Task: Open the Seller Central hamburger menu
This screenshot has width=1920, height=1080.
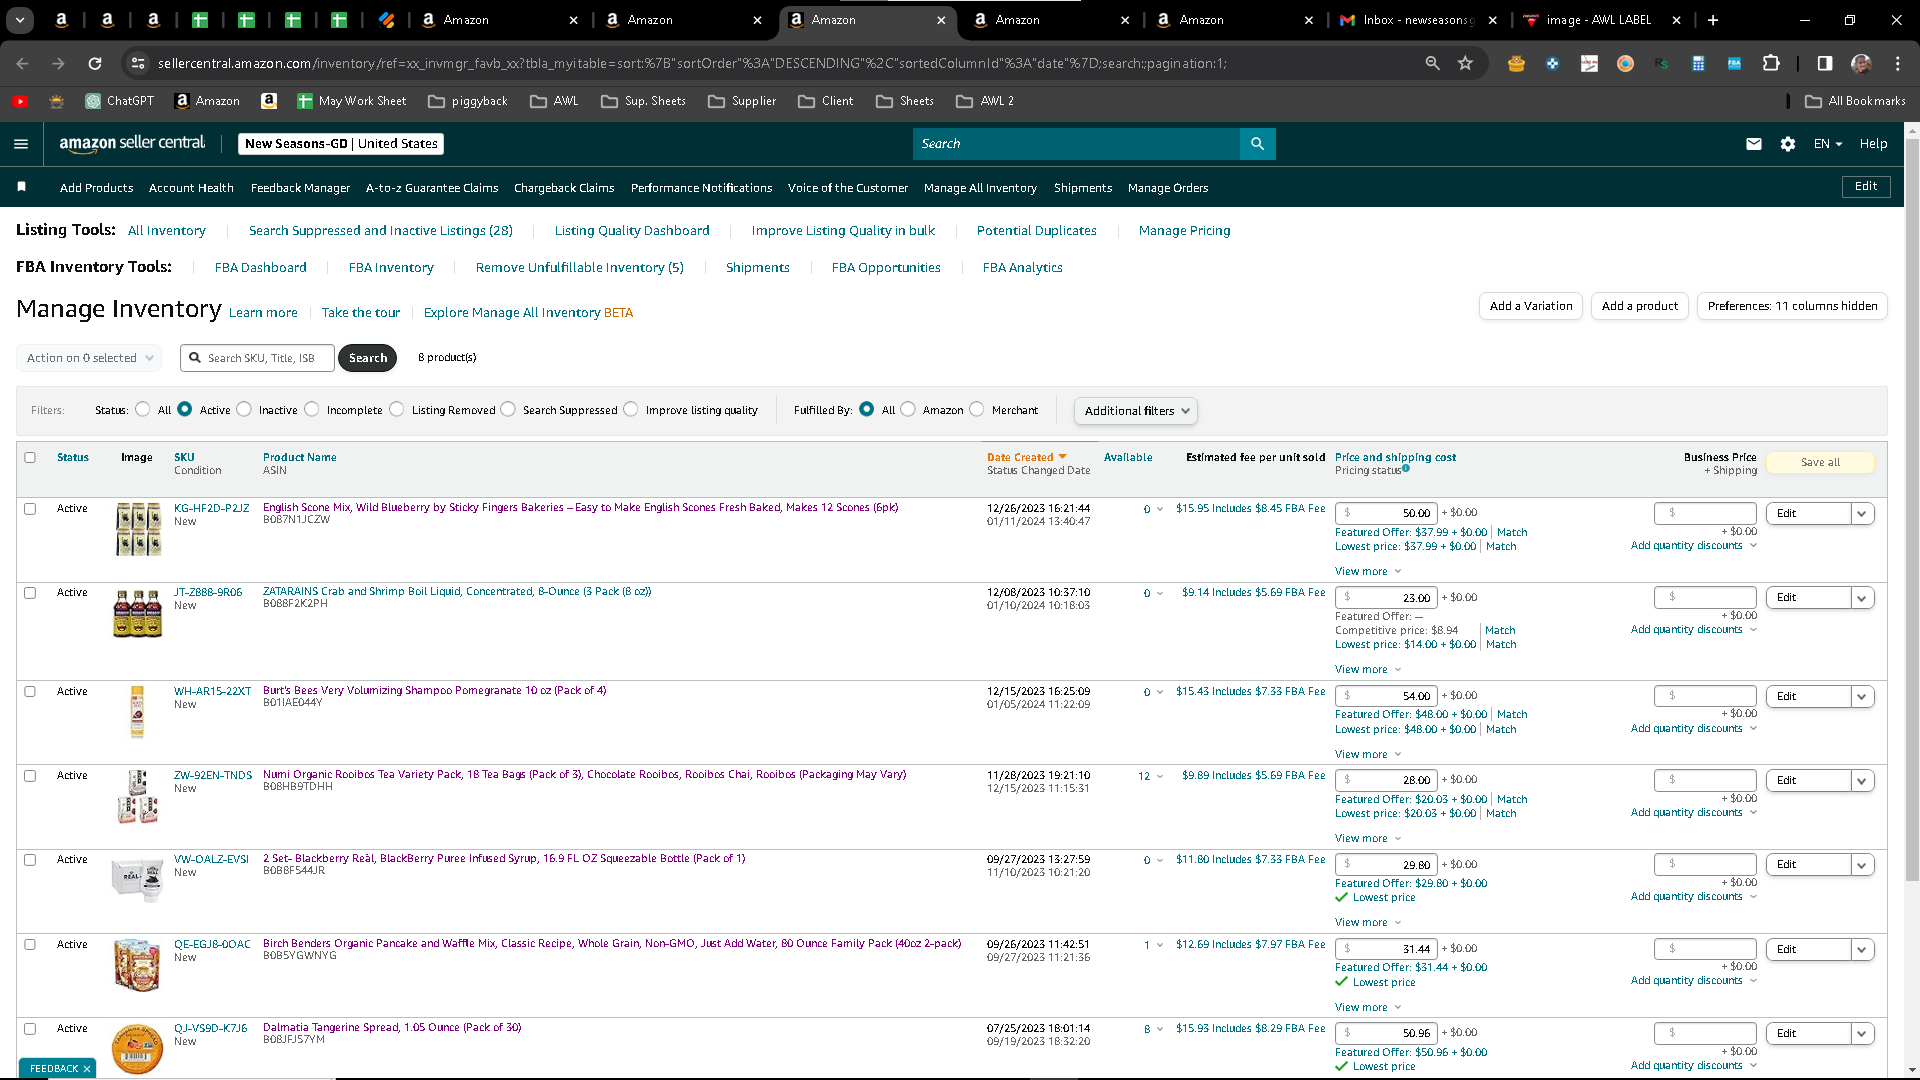Action: (x=21, y=144)
